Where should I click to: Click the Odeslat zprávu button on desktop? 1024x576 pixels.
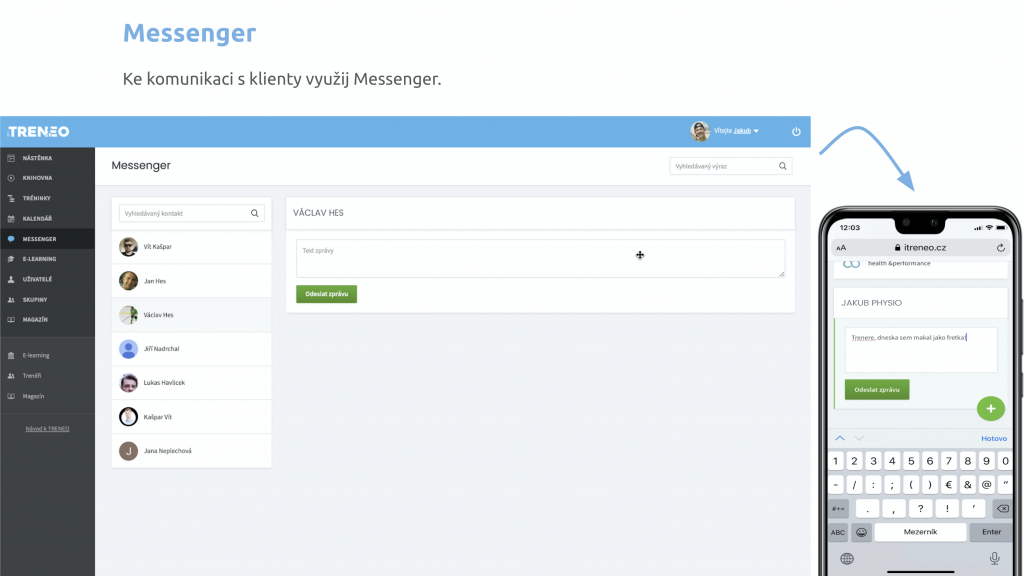click(x=326, y=294)
